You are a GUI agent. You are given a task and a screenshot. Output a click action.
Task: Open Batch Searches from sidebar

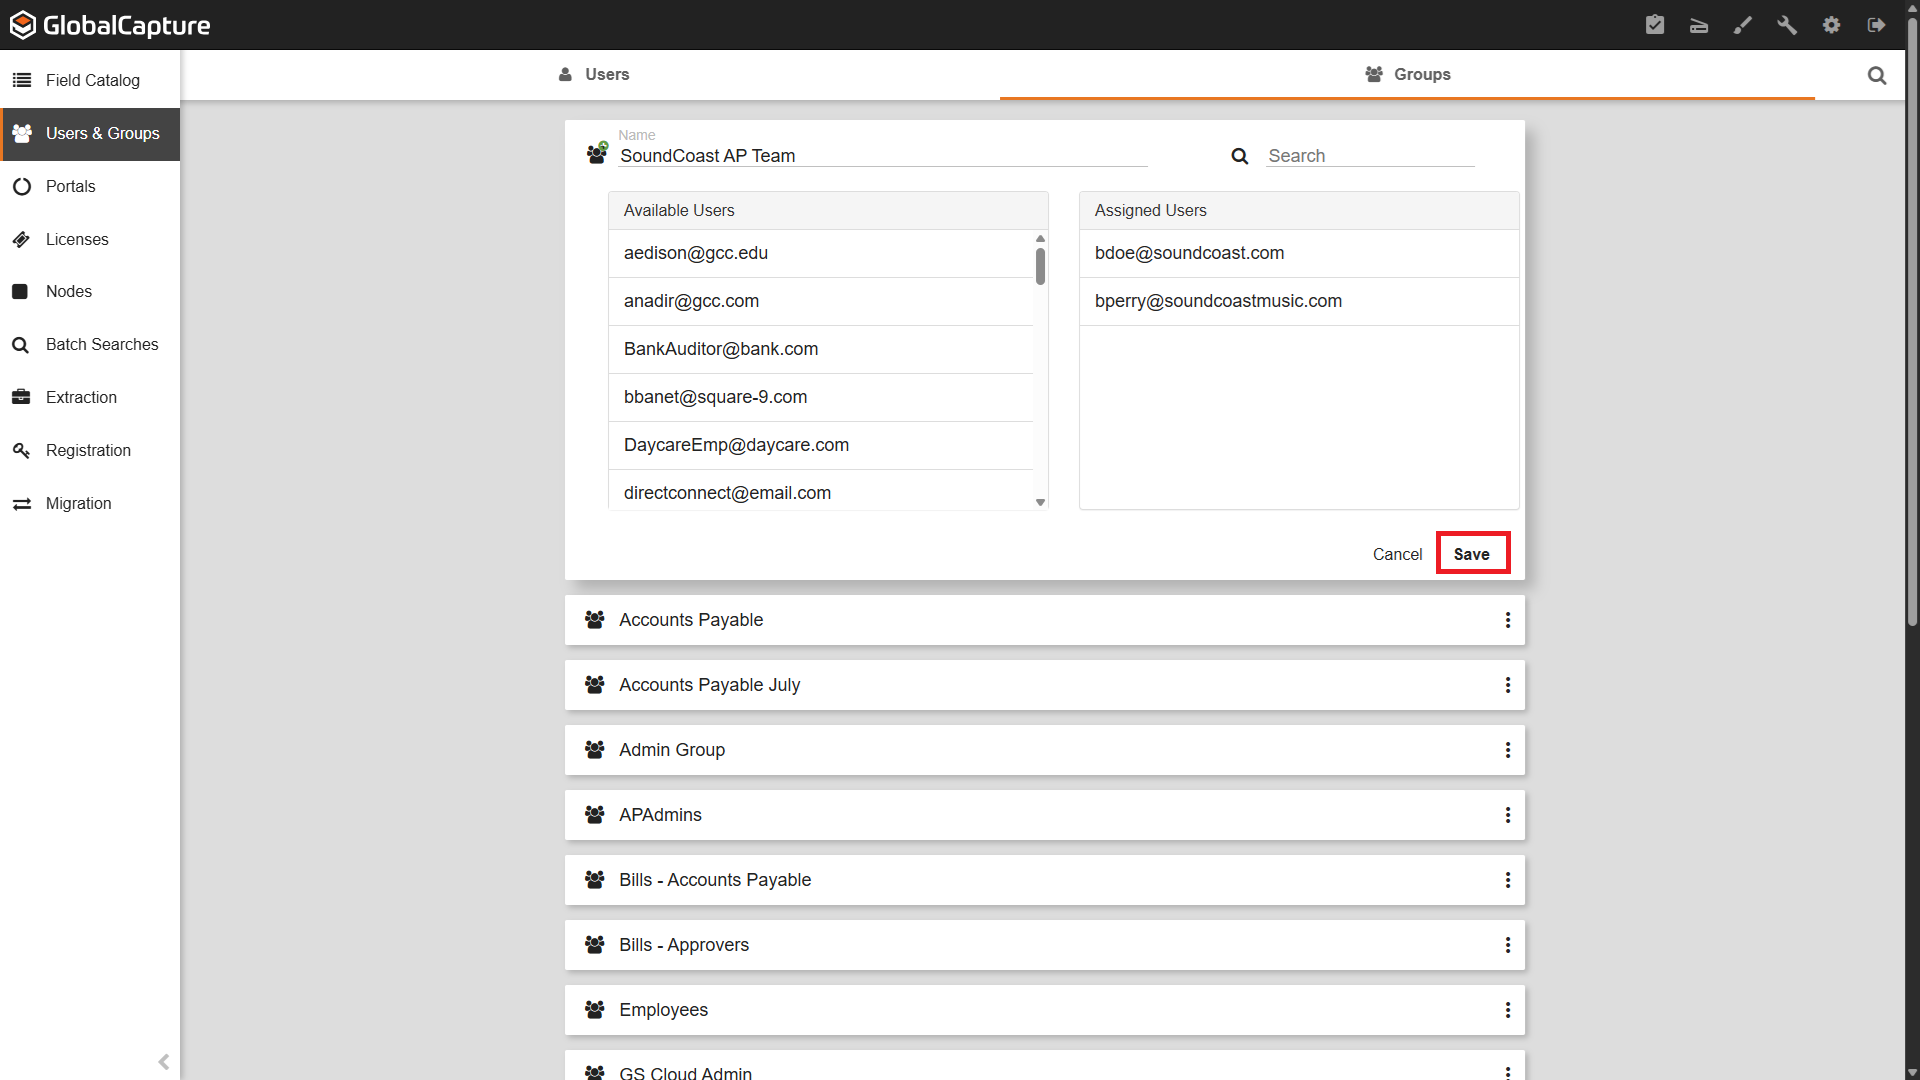pyautogui.click(x=90, y=344)
